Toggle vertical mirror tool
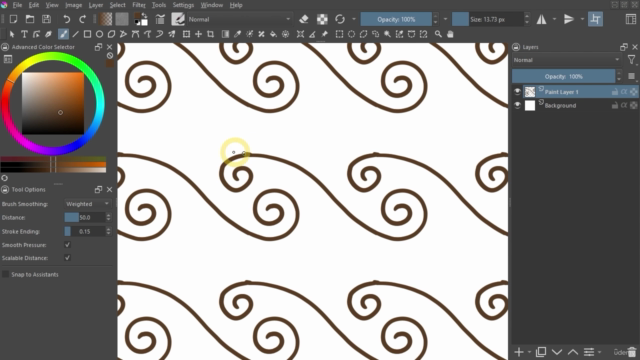The width and height of the screenshot is (640, 360). pyautogui.click(x=569, y=19)
